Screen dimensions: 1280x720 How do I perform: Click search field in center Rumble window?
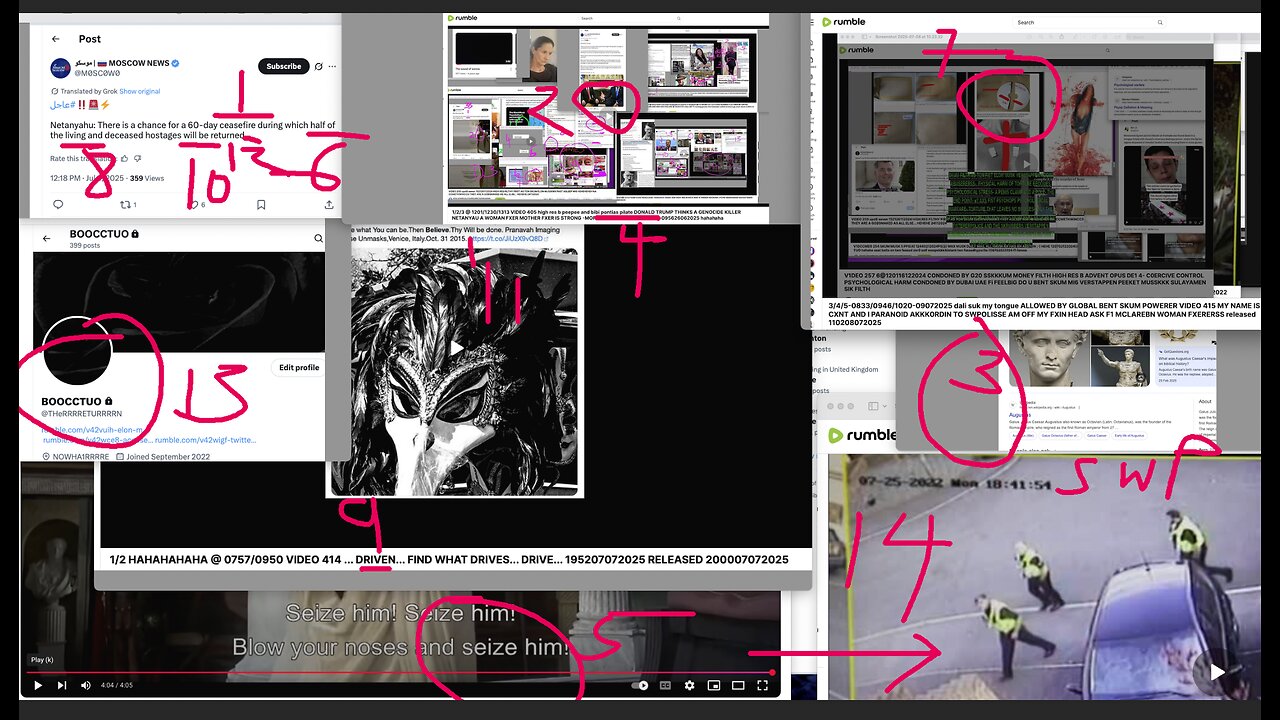coord(630,18)
